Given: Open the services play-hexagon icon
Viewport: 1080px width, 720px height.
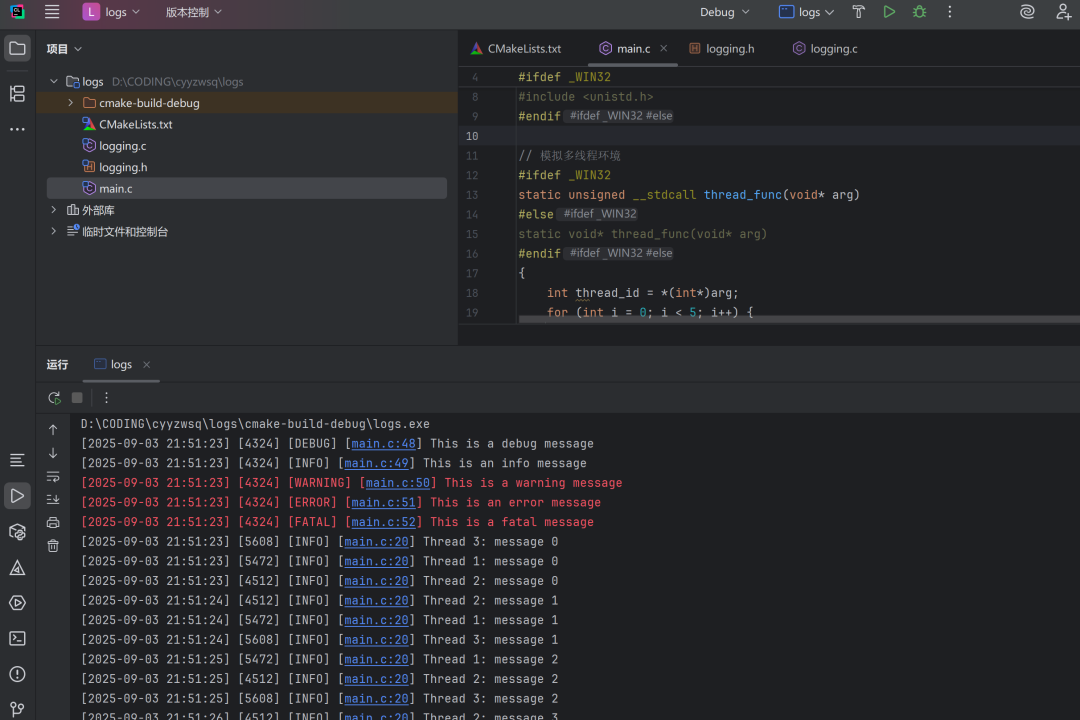Looking at the screenshot, I should pos(17,603).
